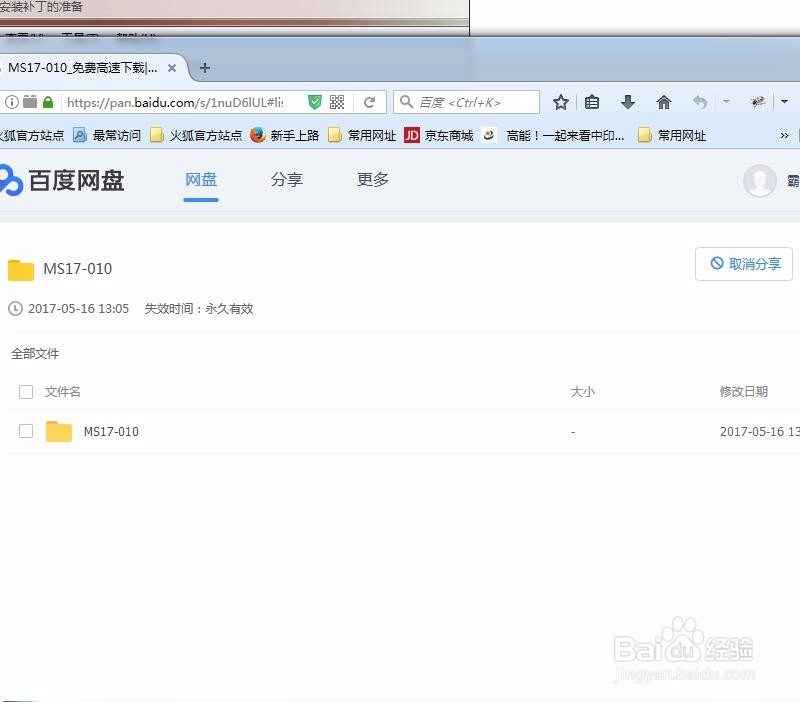Click the user avatar circle
The width and height of the screenshot is (800, 702).
pyautogui.click(x=760, y=181)
